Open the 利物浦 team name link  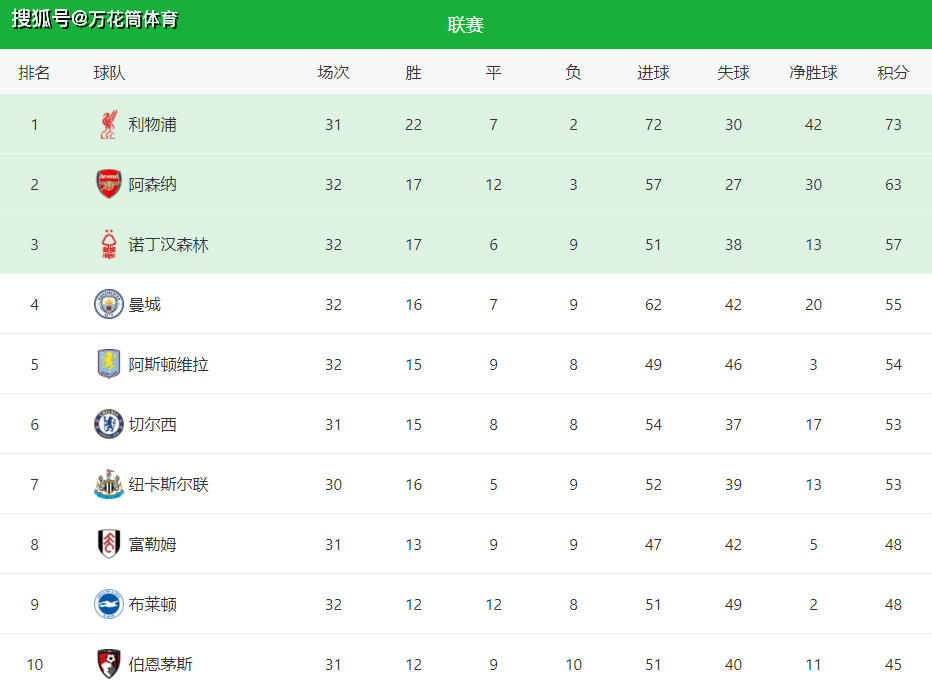coord(152,125)
